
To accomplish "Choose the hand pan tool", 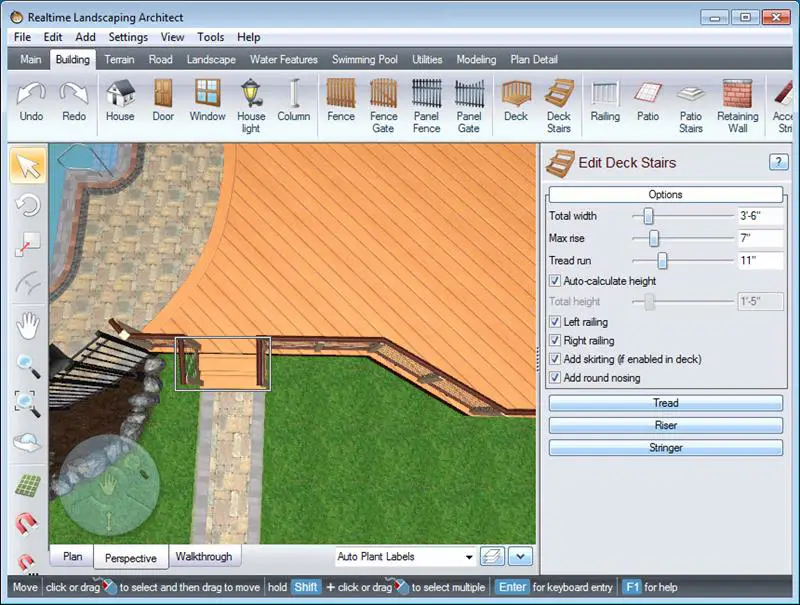I will click(28, 326).
